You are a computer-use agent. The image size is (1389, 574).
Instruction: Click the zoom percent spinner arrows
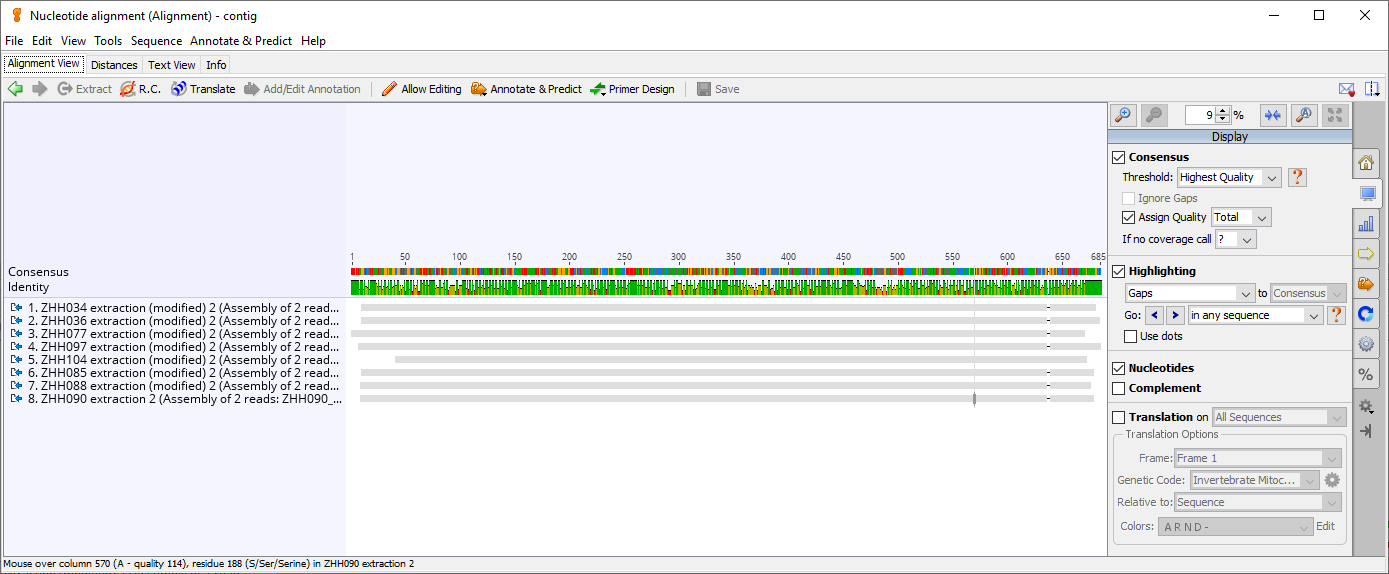[x=1223, y=115]
